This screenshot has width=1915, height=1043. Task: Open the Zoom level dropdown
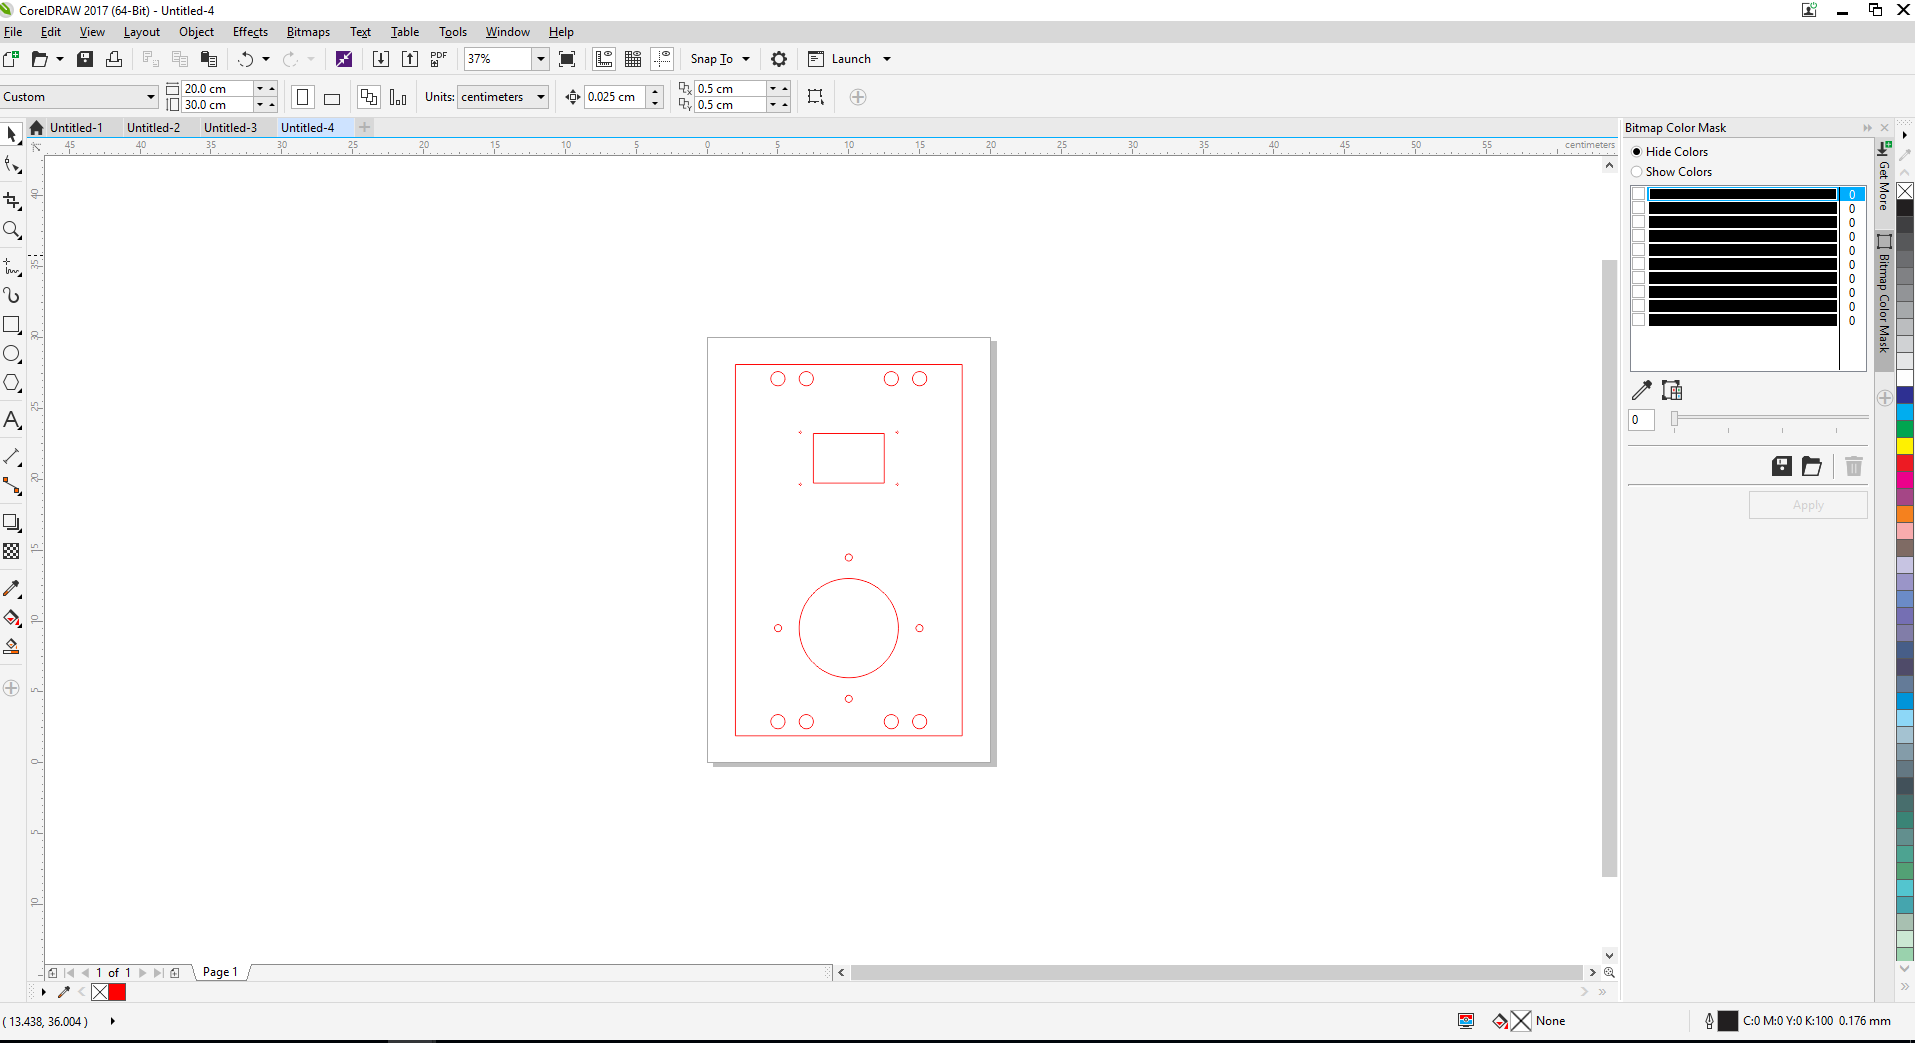[541, 59]
